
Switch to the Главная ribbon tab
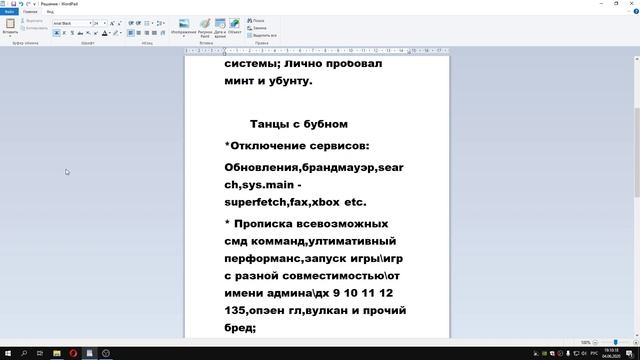pyautogui.click(x=30, y=12)
